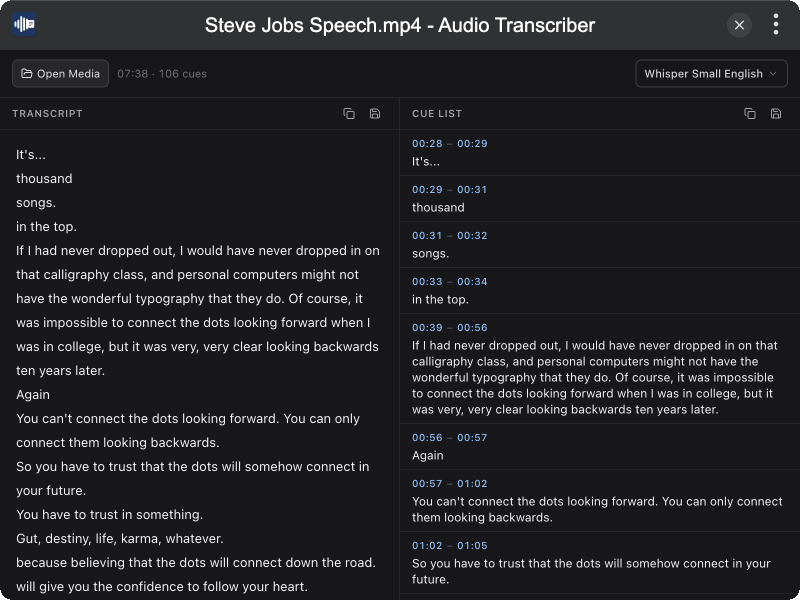This screenshot has height=600, width=800.
Task: Click the cue text "thousand" in the cue list
Action: tap(438, 208)
